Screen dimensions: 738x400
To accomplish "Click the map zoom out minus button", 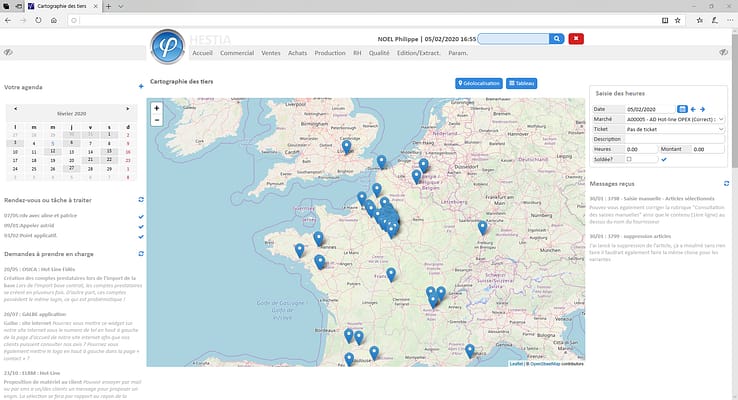I will pos(156,120).
